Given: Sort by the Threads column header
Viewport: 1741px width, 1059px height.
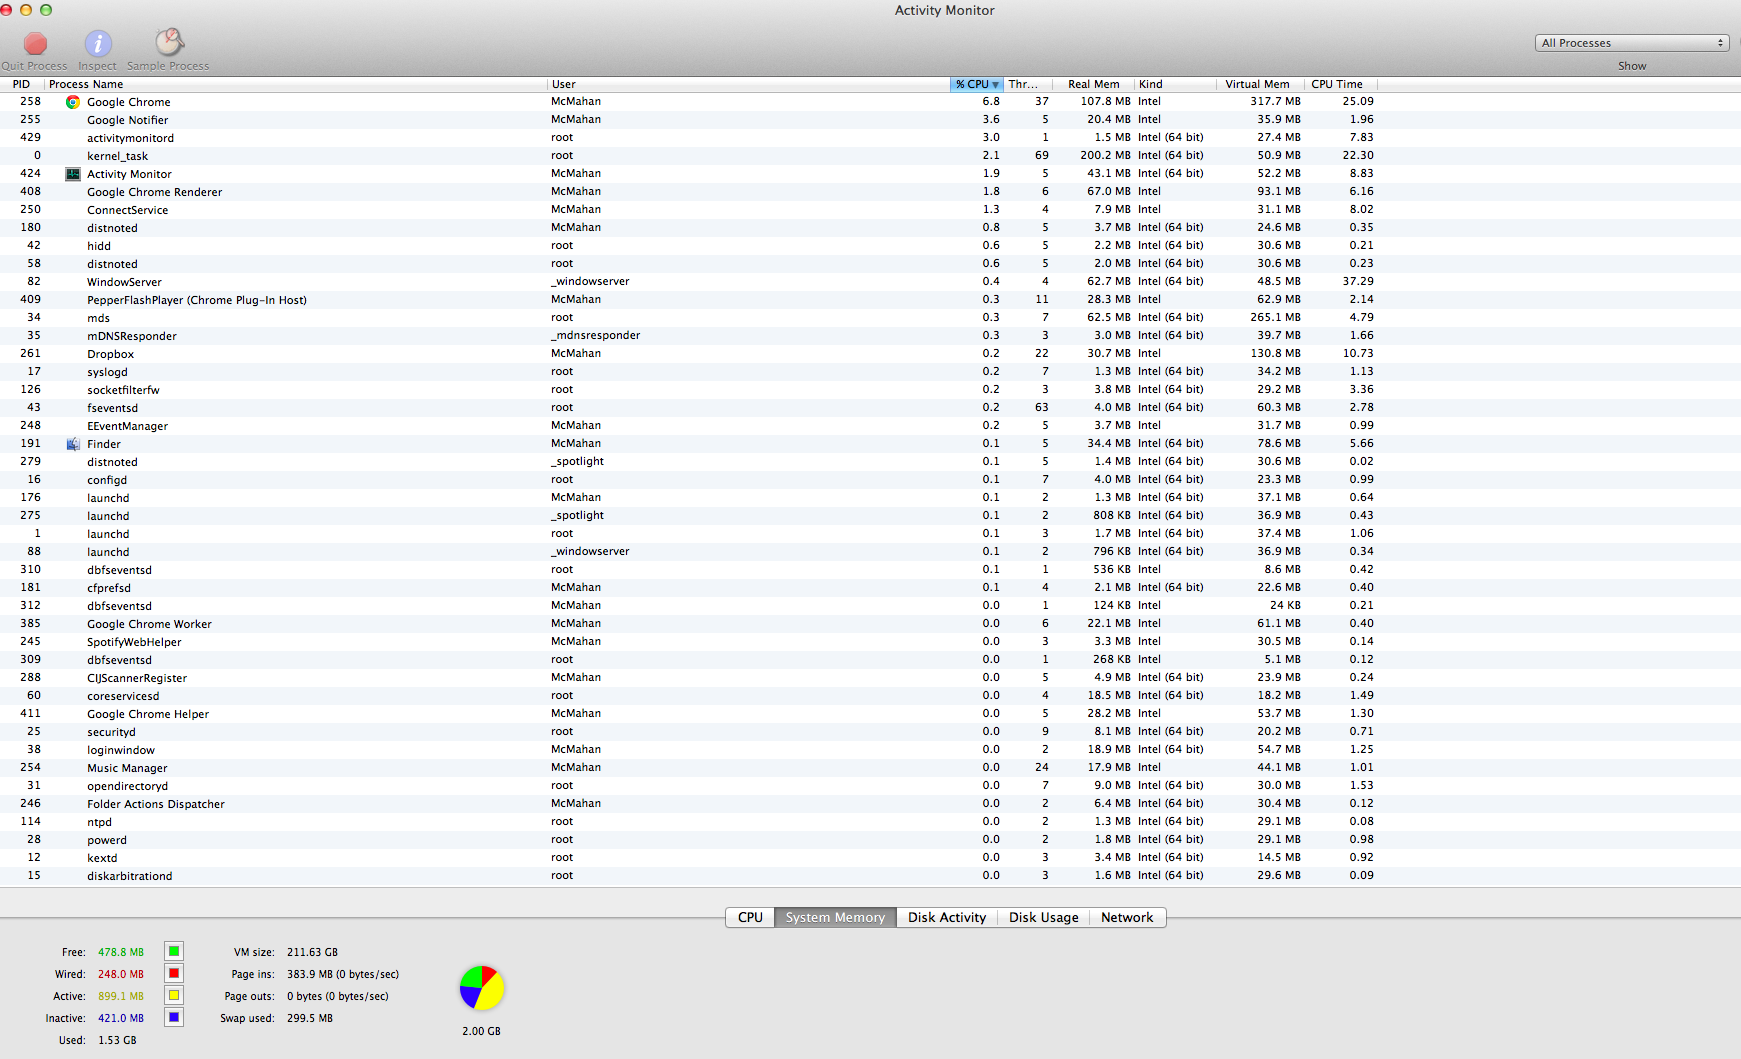Looking at the screenshot, I should [x=1027, y=84].
